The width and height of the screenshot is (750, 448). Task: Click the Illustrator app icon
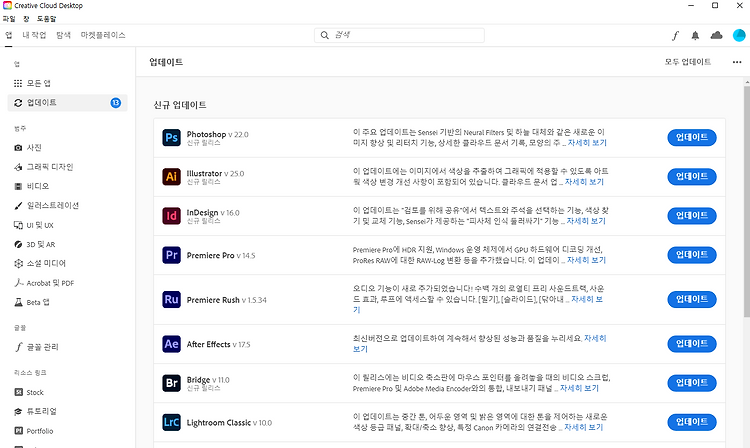(x=171, y=176)
